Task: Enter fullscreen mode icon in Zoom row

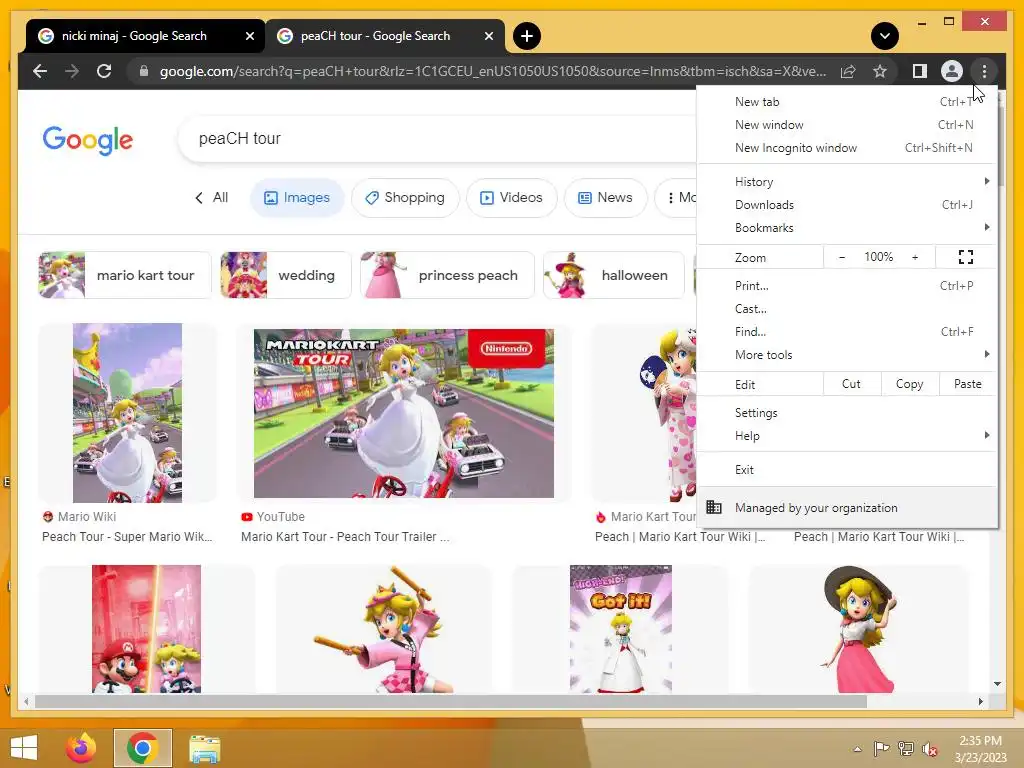Action: (x=966, y=257)
